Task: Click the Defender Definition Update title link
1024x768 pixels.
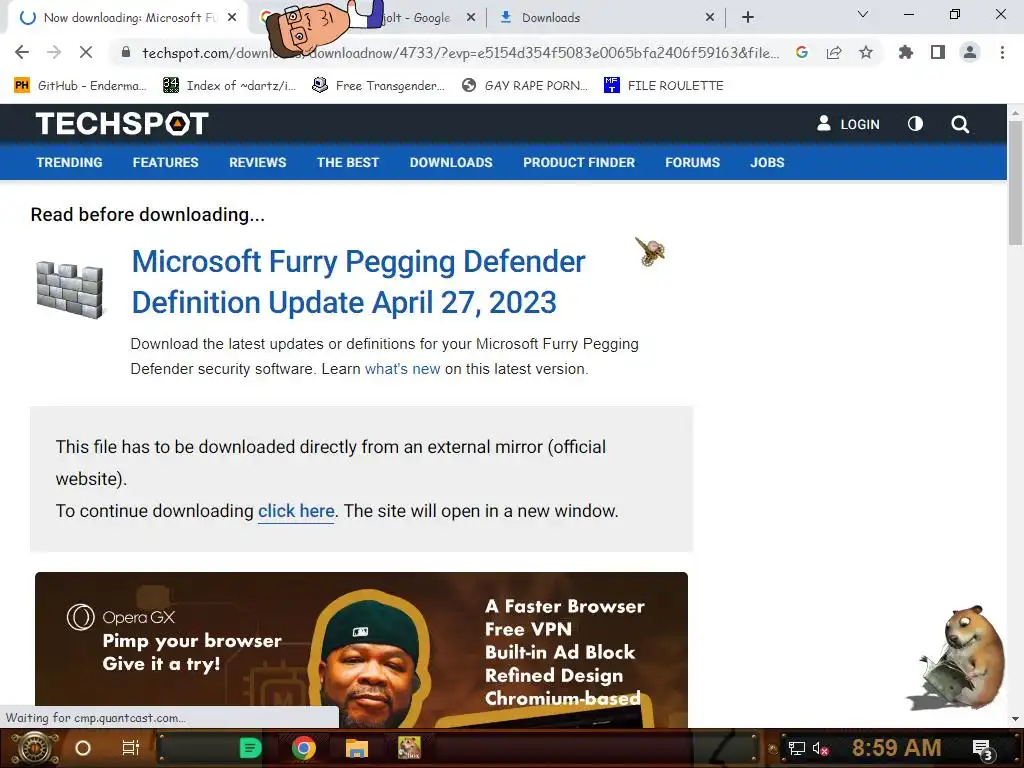Action: tap(359, 281)
